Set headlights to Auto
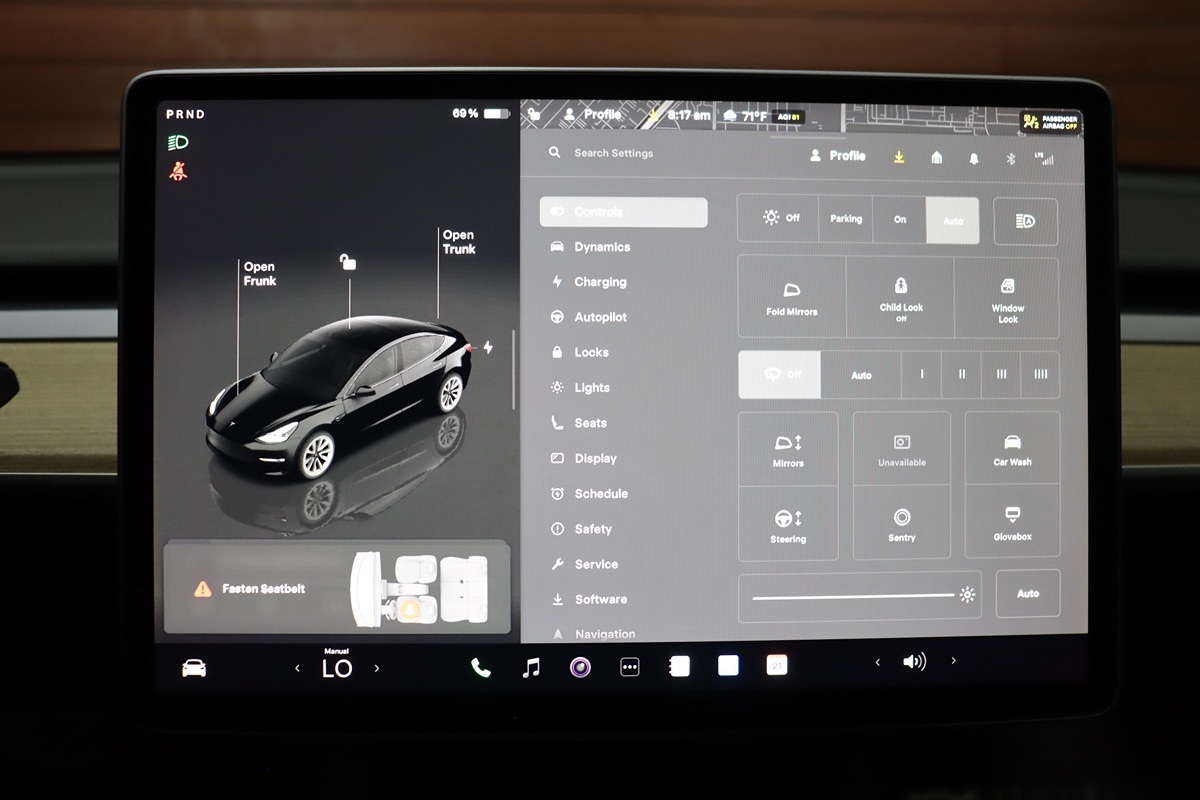Screen dimensions: 1200x800 [952, 219]
